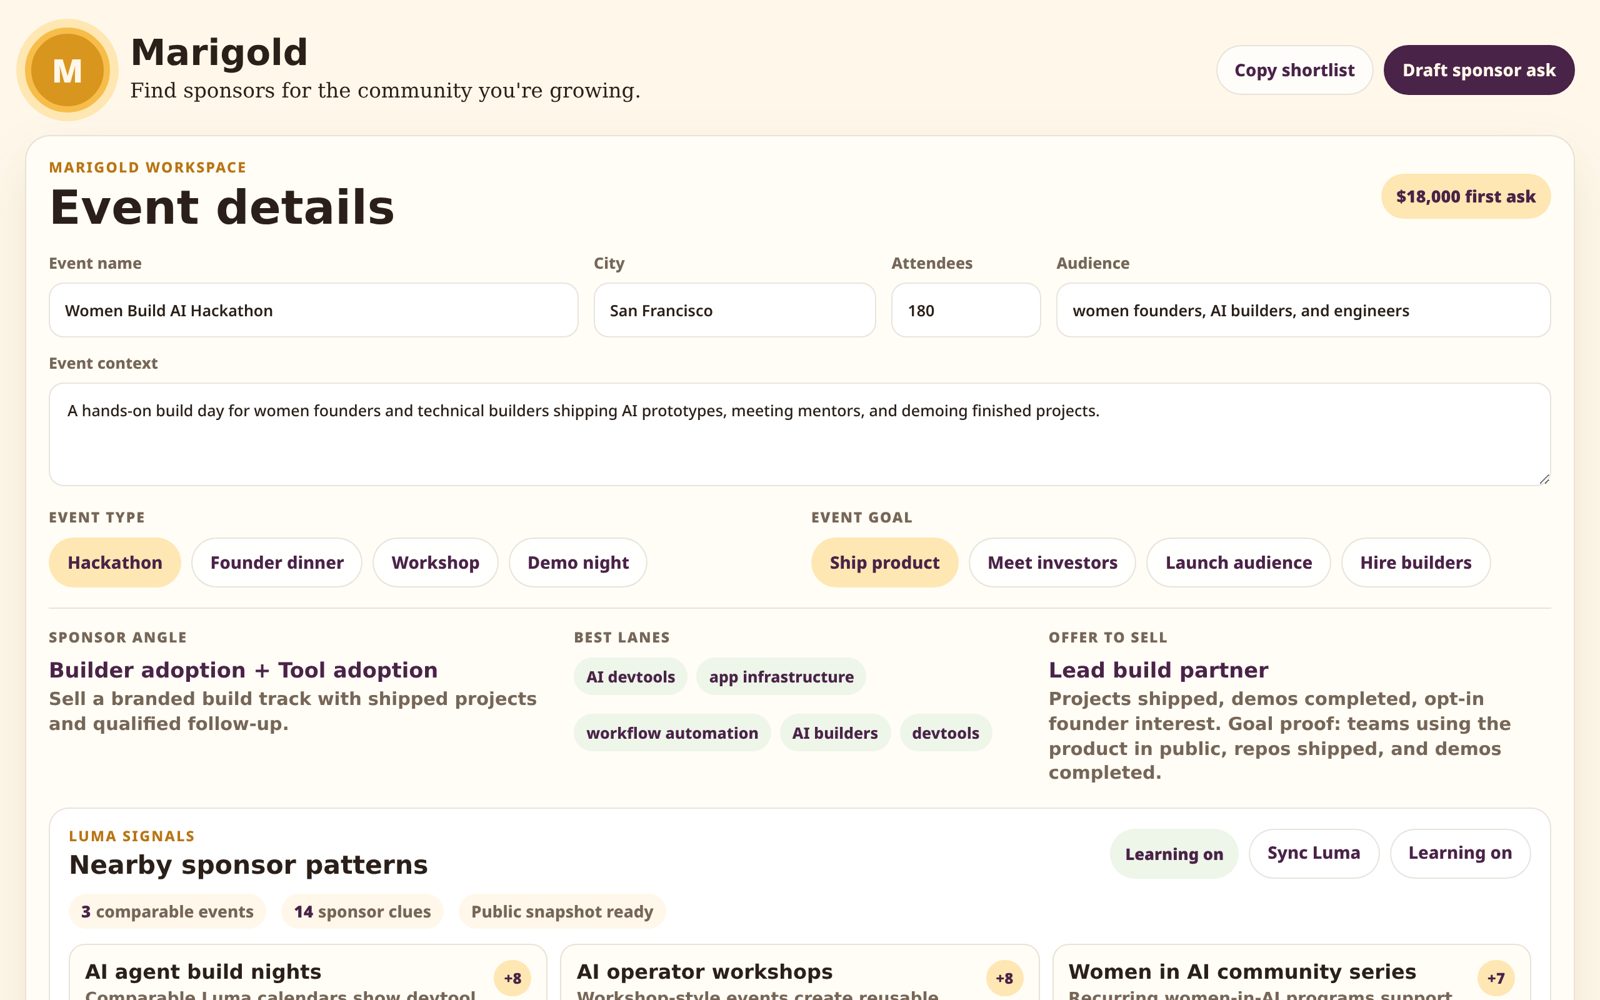Viewport: 1600px width, 1000px height.
Task: Click the Marigold title text
Action: click(219, 52)
